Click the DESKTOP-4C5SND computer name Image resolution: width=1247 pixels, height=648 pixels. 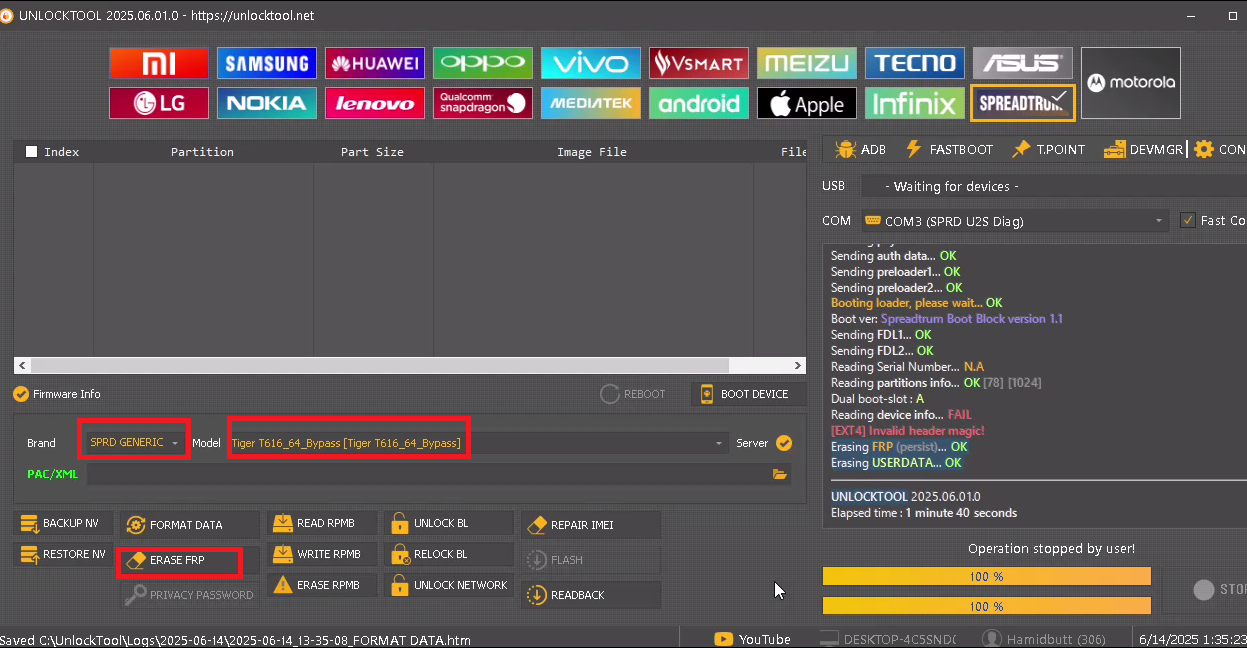click(x=888, y=639)
